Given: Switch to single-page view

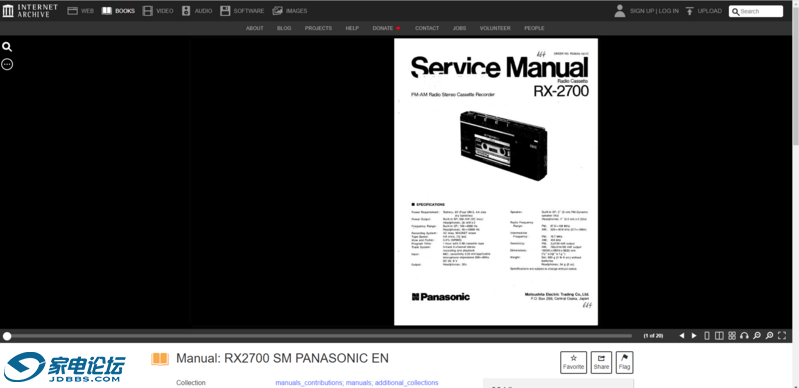Looking at the screenshot, I should point(707,335).
